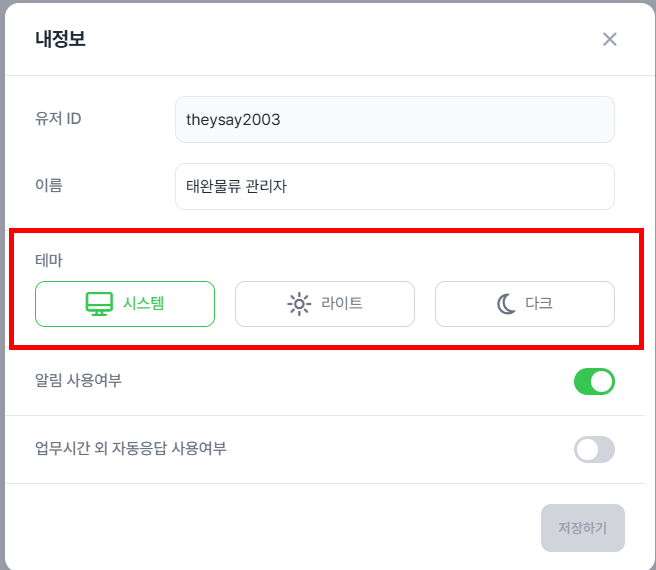This screenshot has height=570, width=656.
Task: Enable 업무시간 외 자동응답 switch
Action: coord(594,449)
